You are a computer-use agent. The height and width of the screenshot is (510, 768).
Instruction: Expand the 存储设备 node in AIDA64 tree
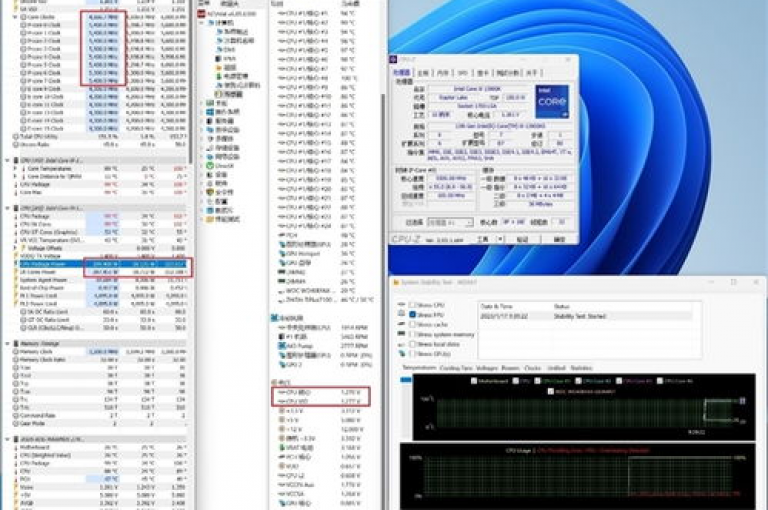pyautogui.click(x=202, y=147)
